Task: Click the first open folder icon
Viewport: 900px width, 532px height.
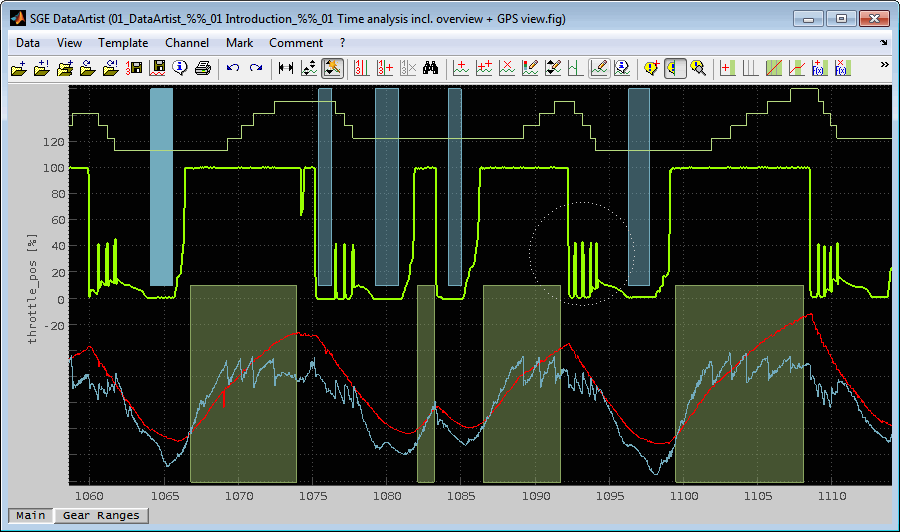Action: point(19,68)
